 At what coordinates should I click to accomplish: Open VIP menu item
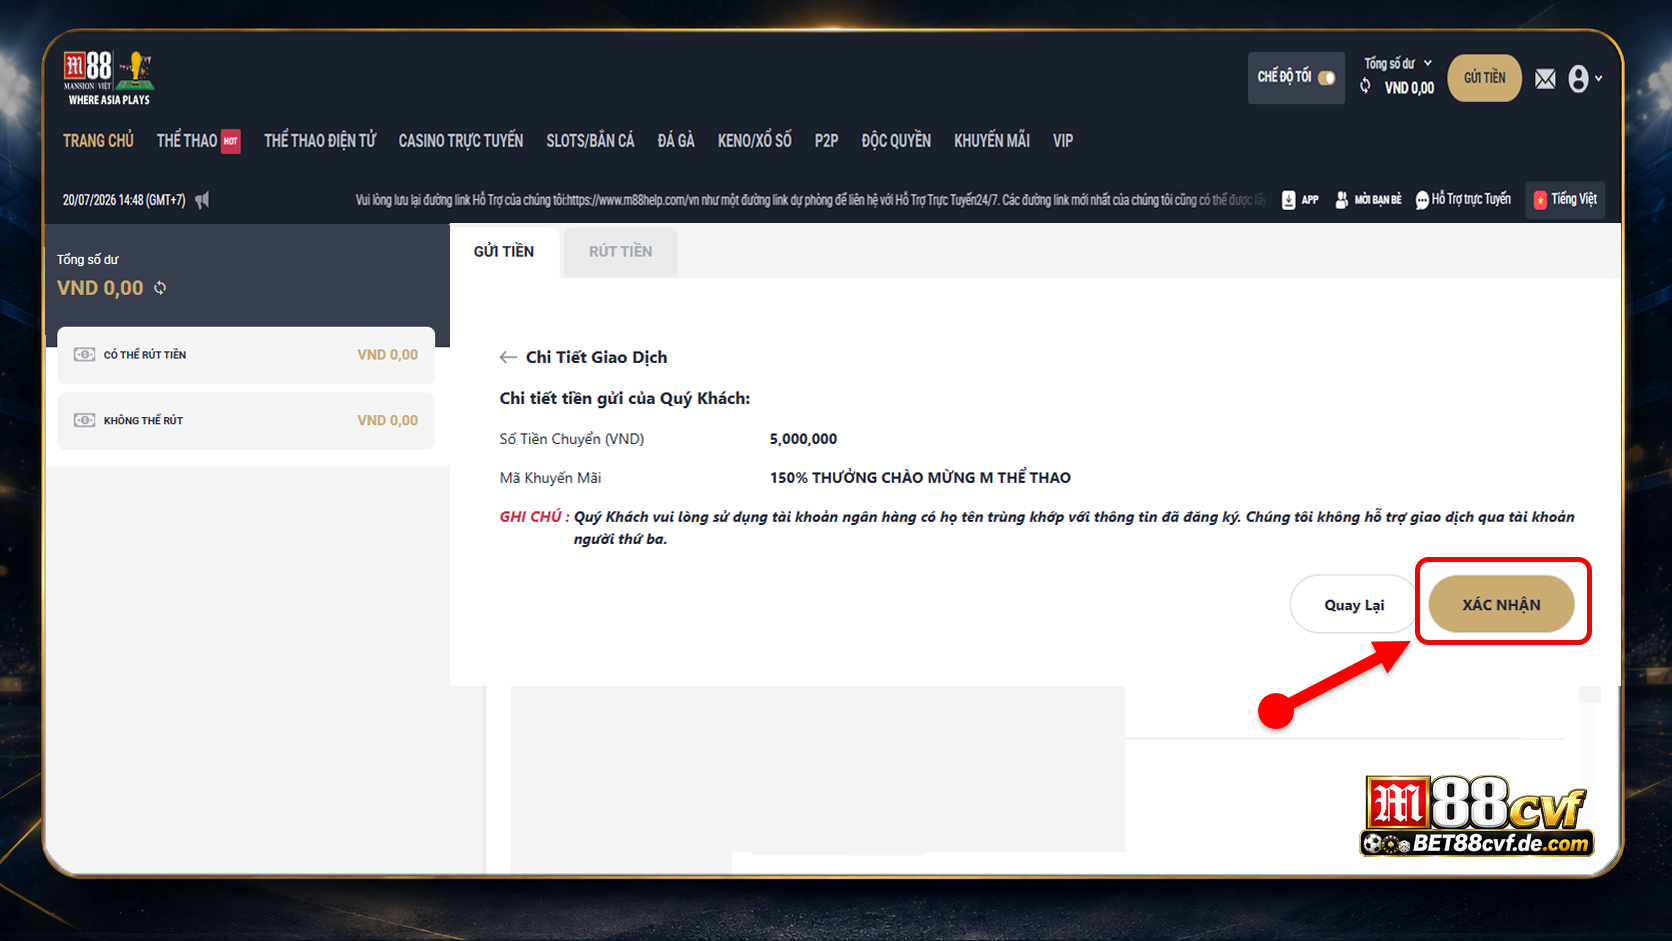click(x=1063, y=141)
